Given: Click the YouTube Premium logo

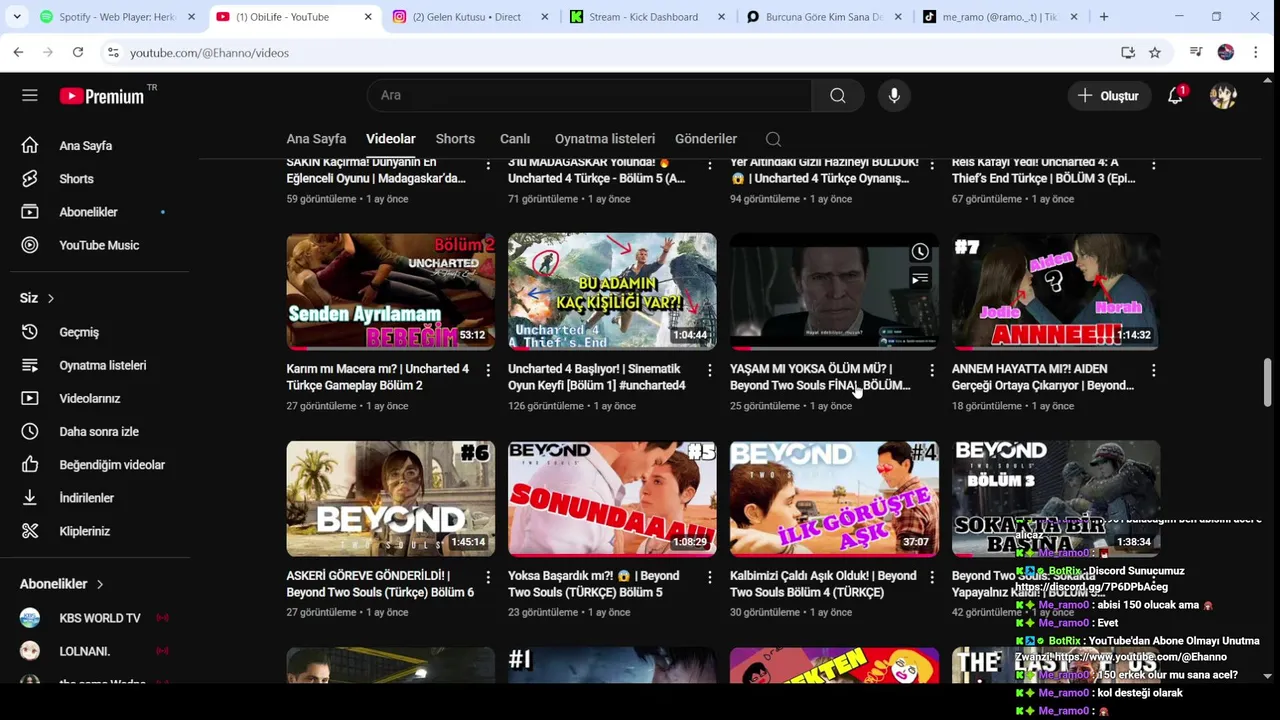Looking at the screenshot, I should coord(102,96).
